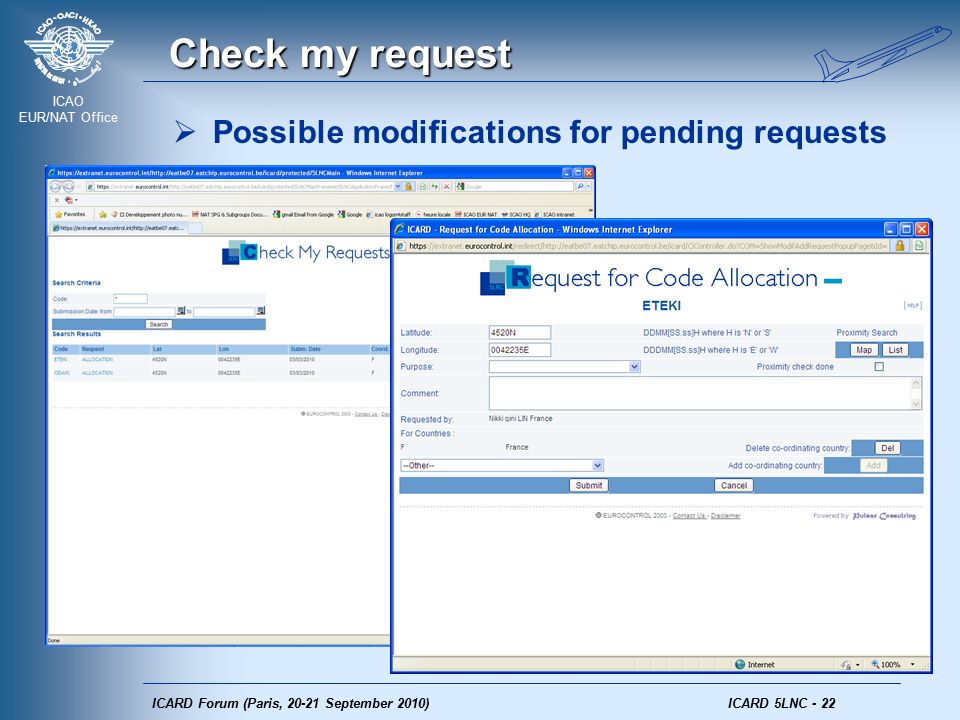Click the greyed Add co-ordinating country button

pos(873,465)
